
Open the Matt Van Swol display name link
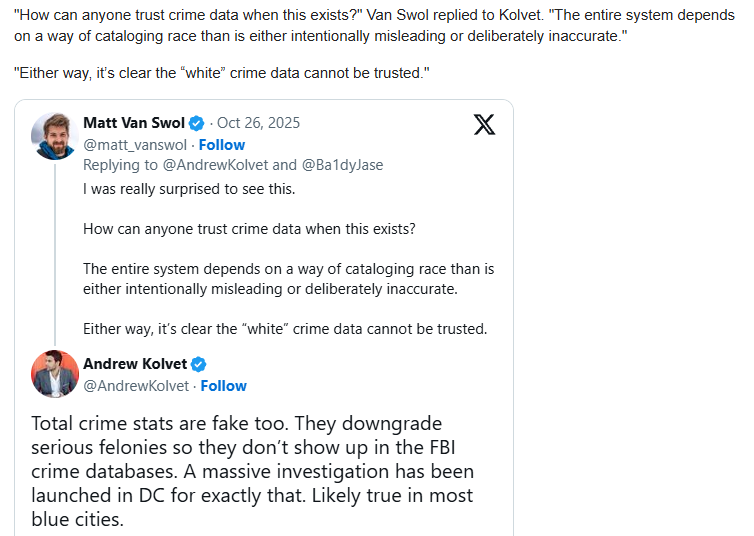[x=135, y=123]
